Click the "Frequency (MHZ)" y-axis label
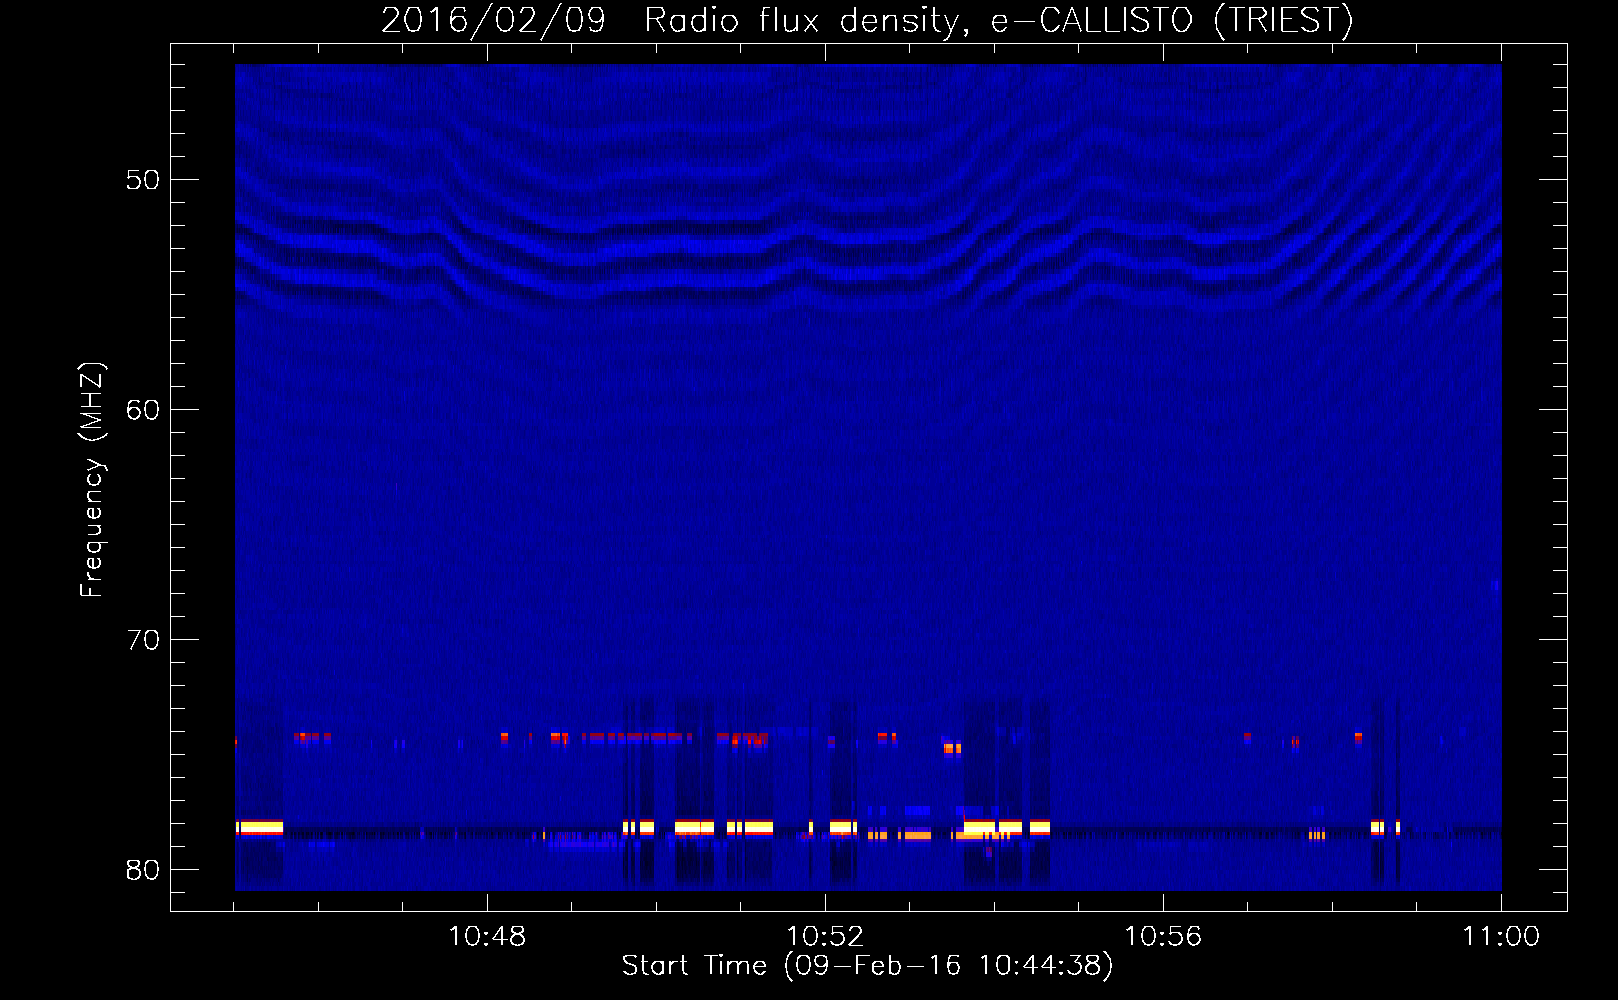1618x1000 pixels. click(x=92, y=480)
